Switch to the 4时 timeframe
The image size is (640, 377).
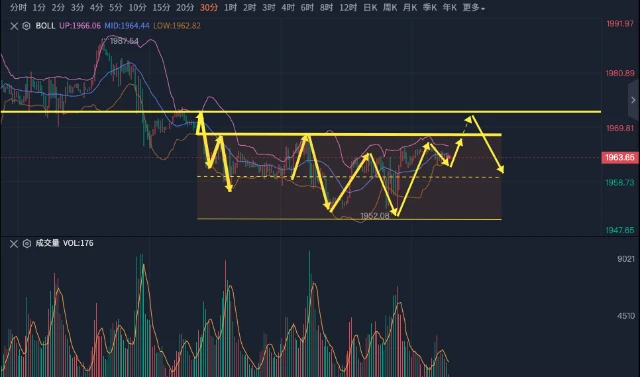(288, 8)
